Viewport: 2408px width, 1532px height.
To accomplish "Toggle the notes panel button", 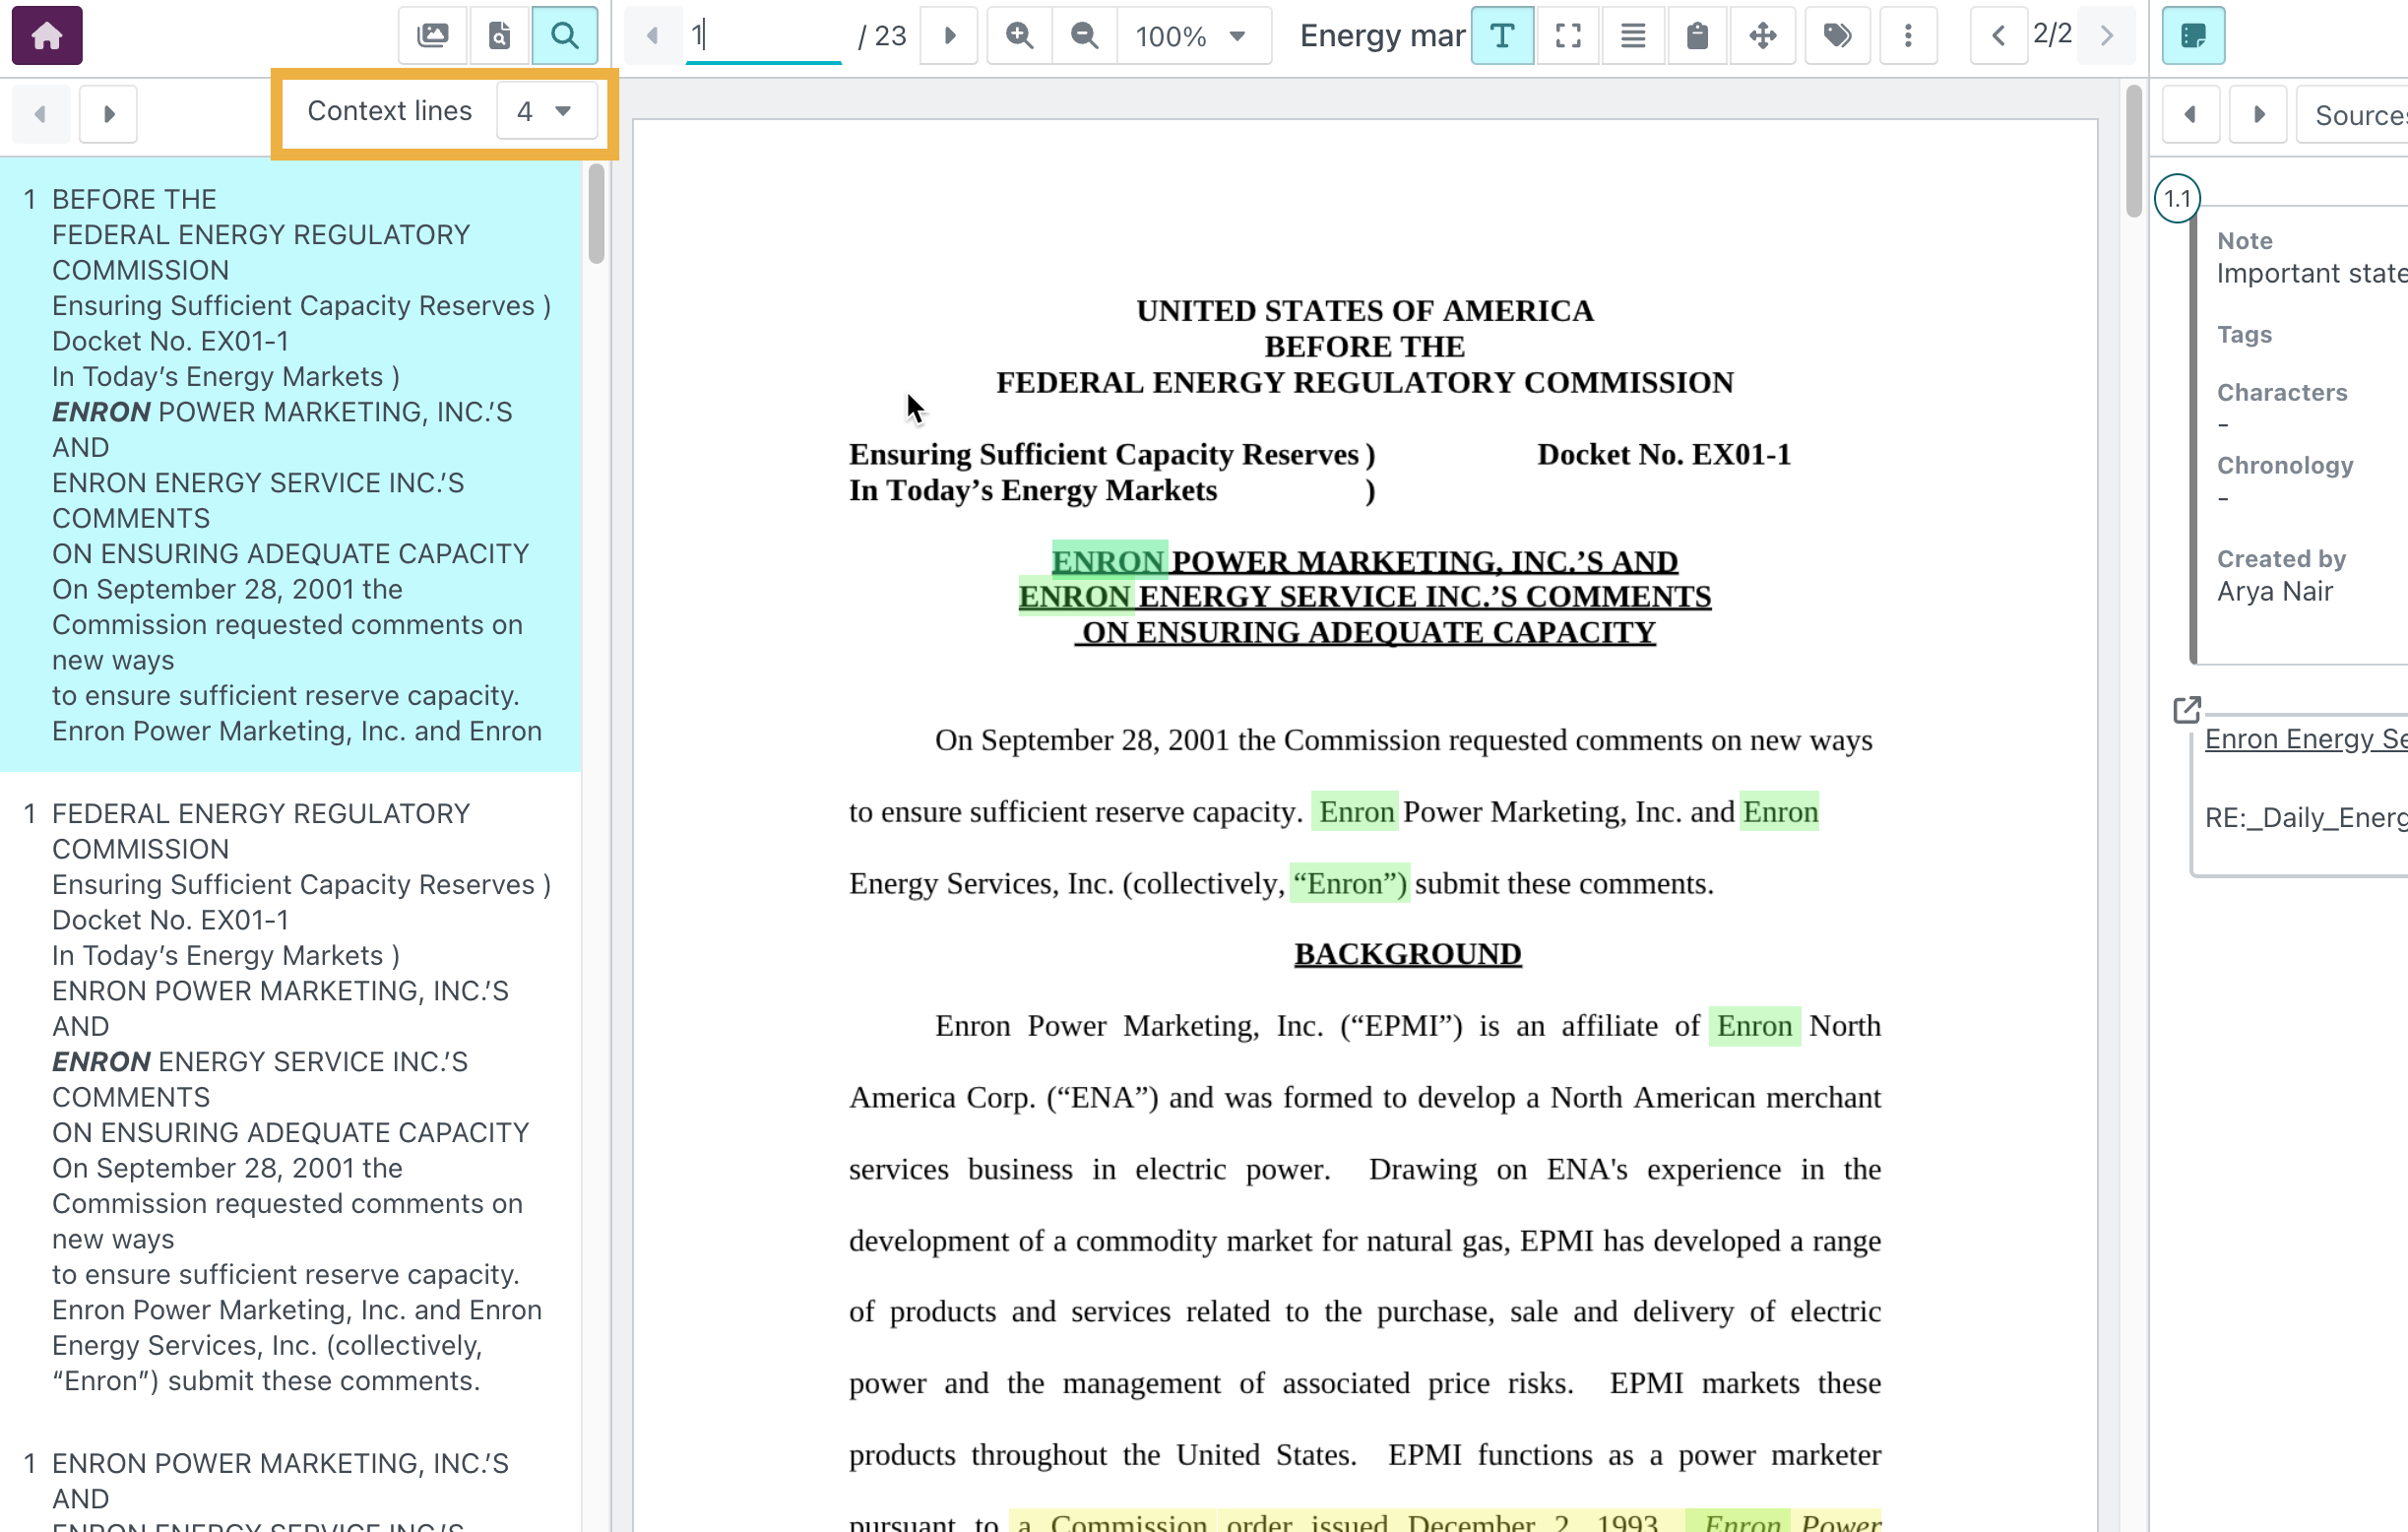I will pos(2192,36).
